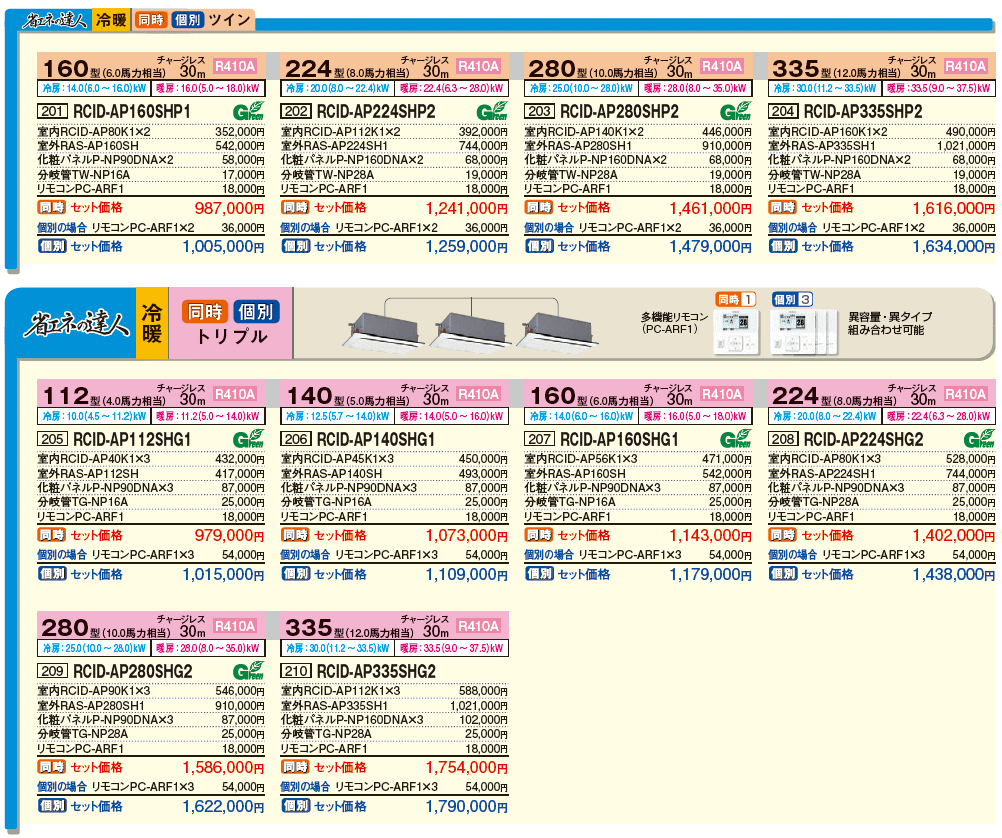Click the Green logo beside RCID-AP112SHG1
Image resolution: width=1002 pixels, height=838 pixels.
[248, 439]
